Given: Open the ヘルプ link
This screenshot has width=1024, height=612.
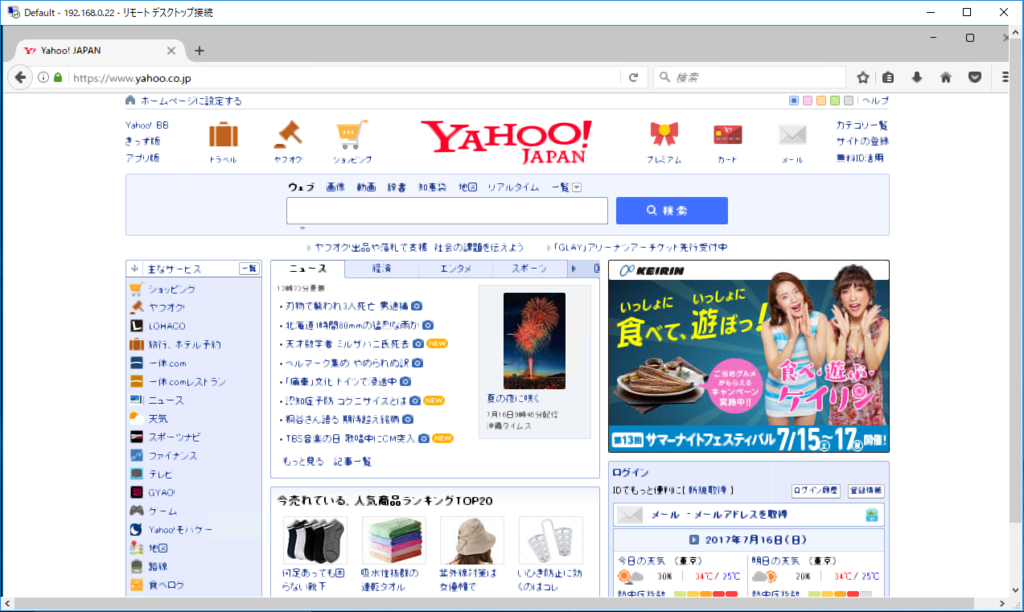Looking at the screenshot, I should pos(875,101).
